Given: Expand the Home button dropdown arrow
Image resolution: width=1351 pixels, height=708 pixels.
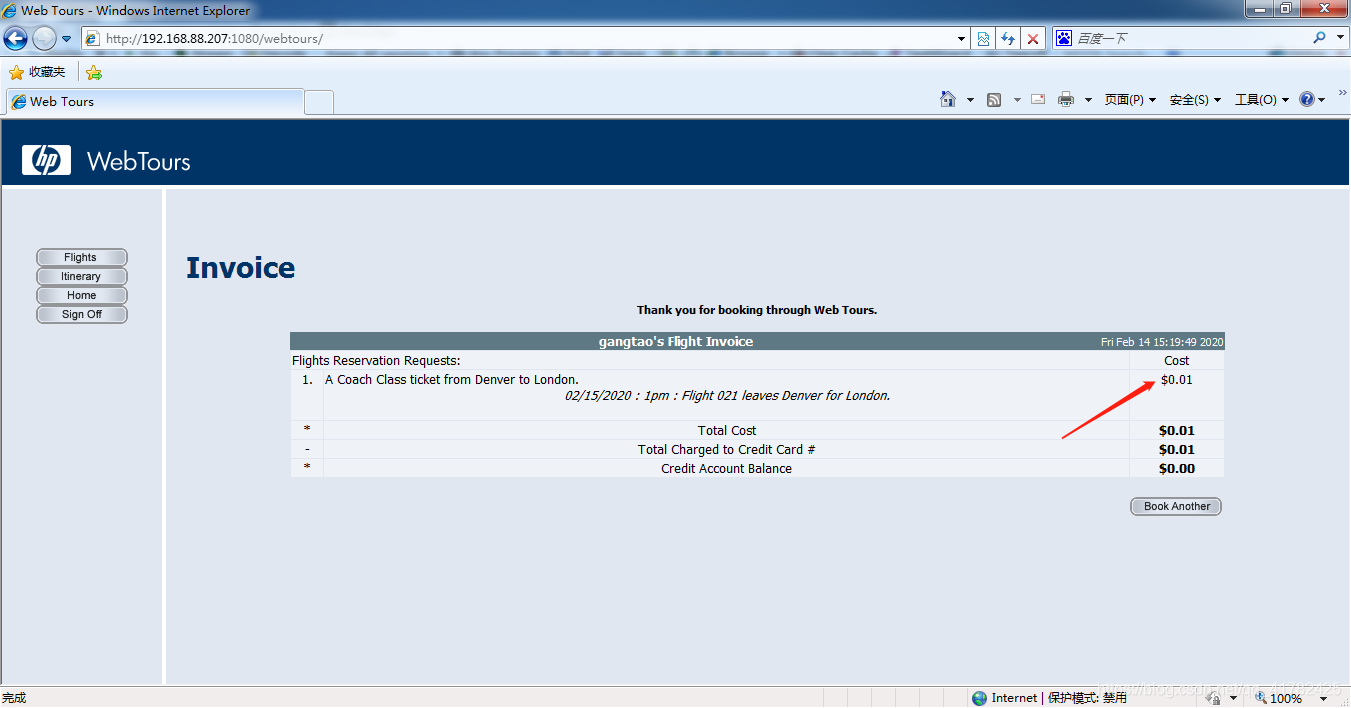Looking at the screenshot, I should (970, 100).
